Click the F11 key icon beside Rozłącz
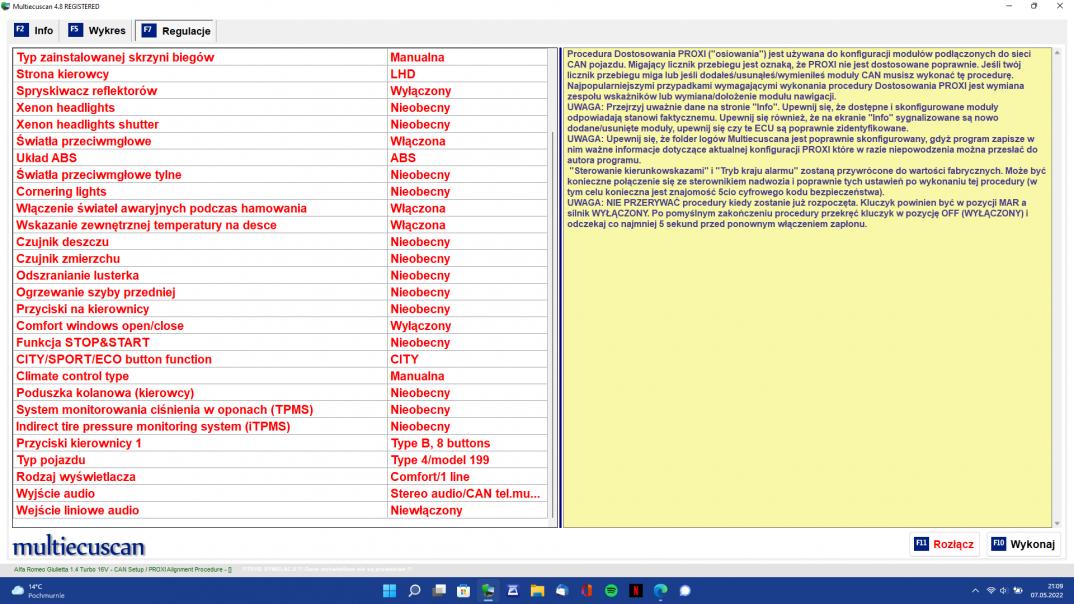This screenshot has width=1074, height=604. [x=921, y=544]
